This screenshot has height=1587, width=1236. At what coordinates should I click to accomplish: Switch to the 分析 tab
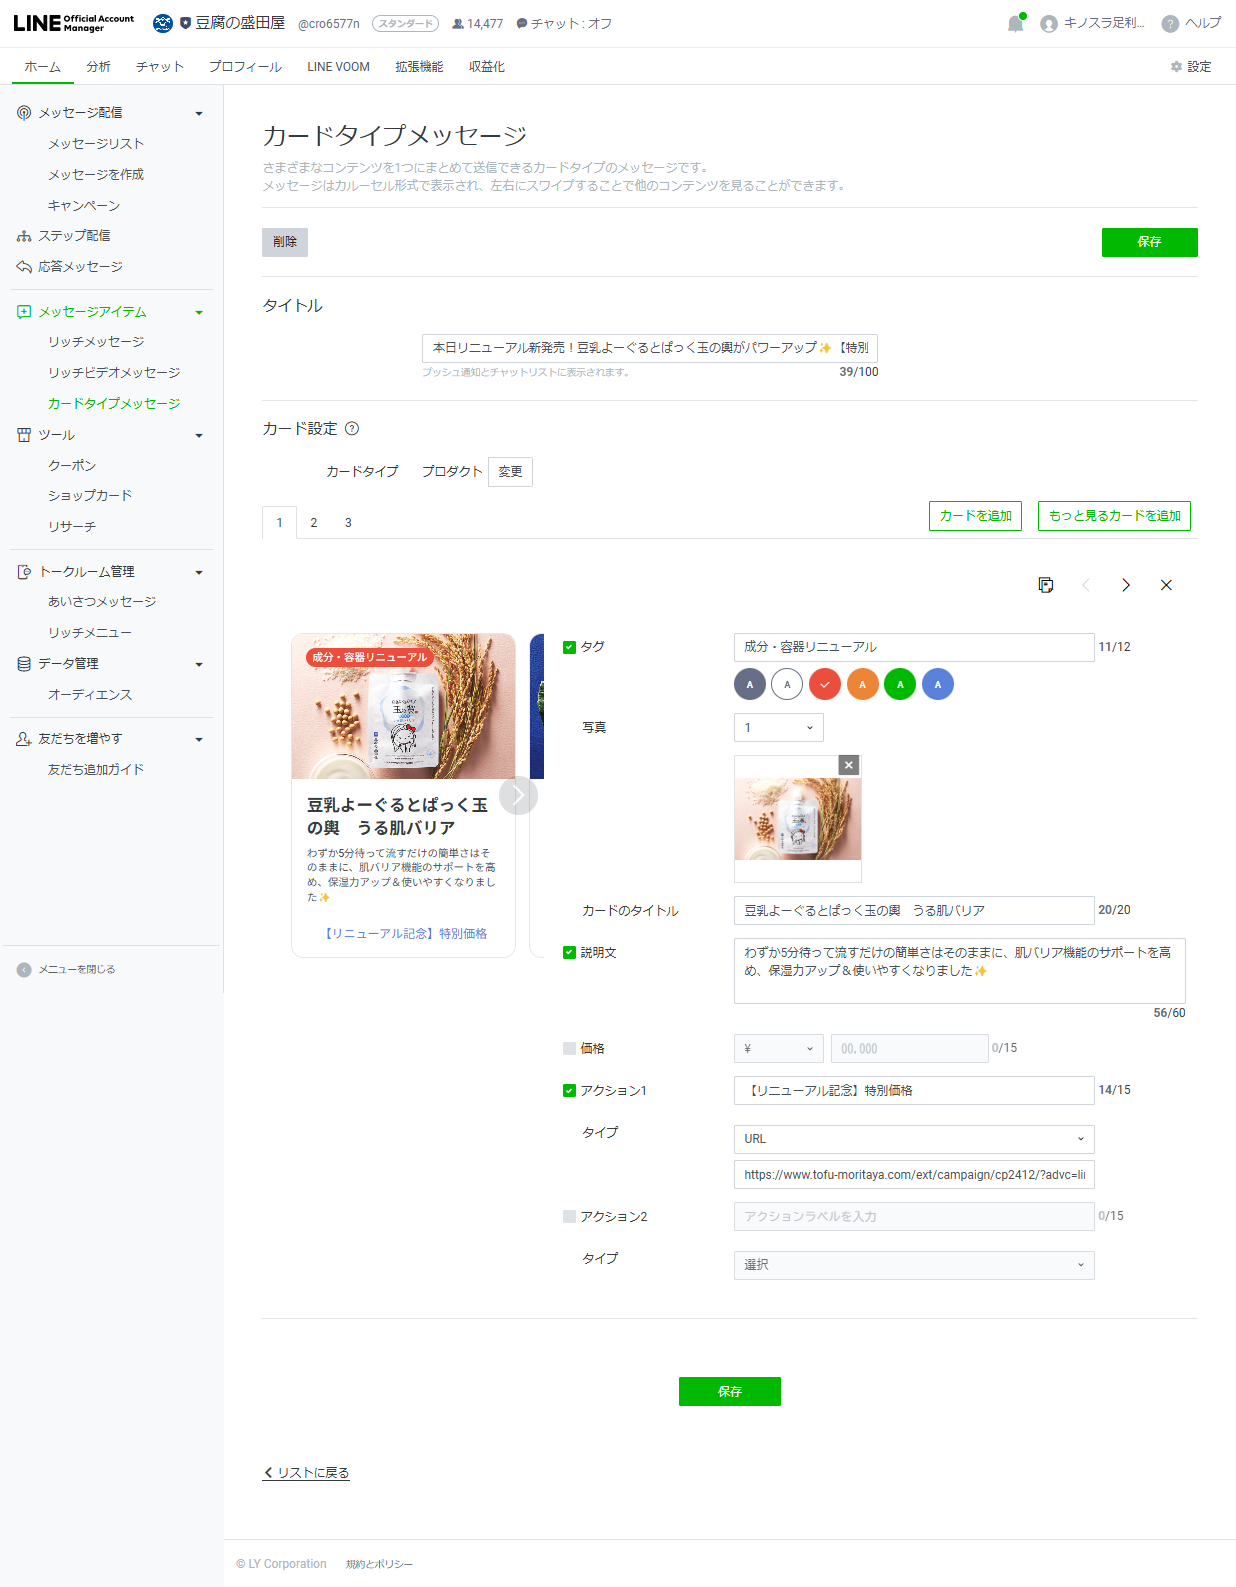point(98,67)
